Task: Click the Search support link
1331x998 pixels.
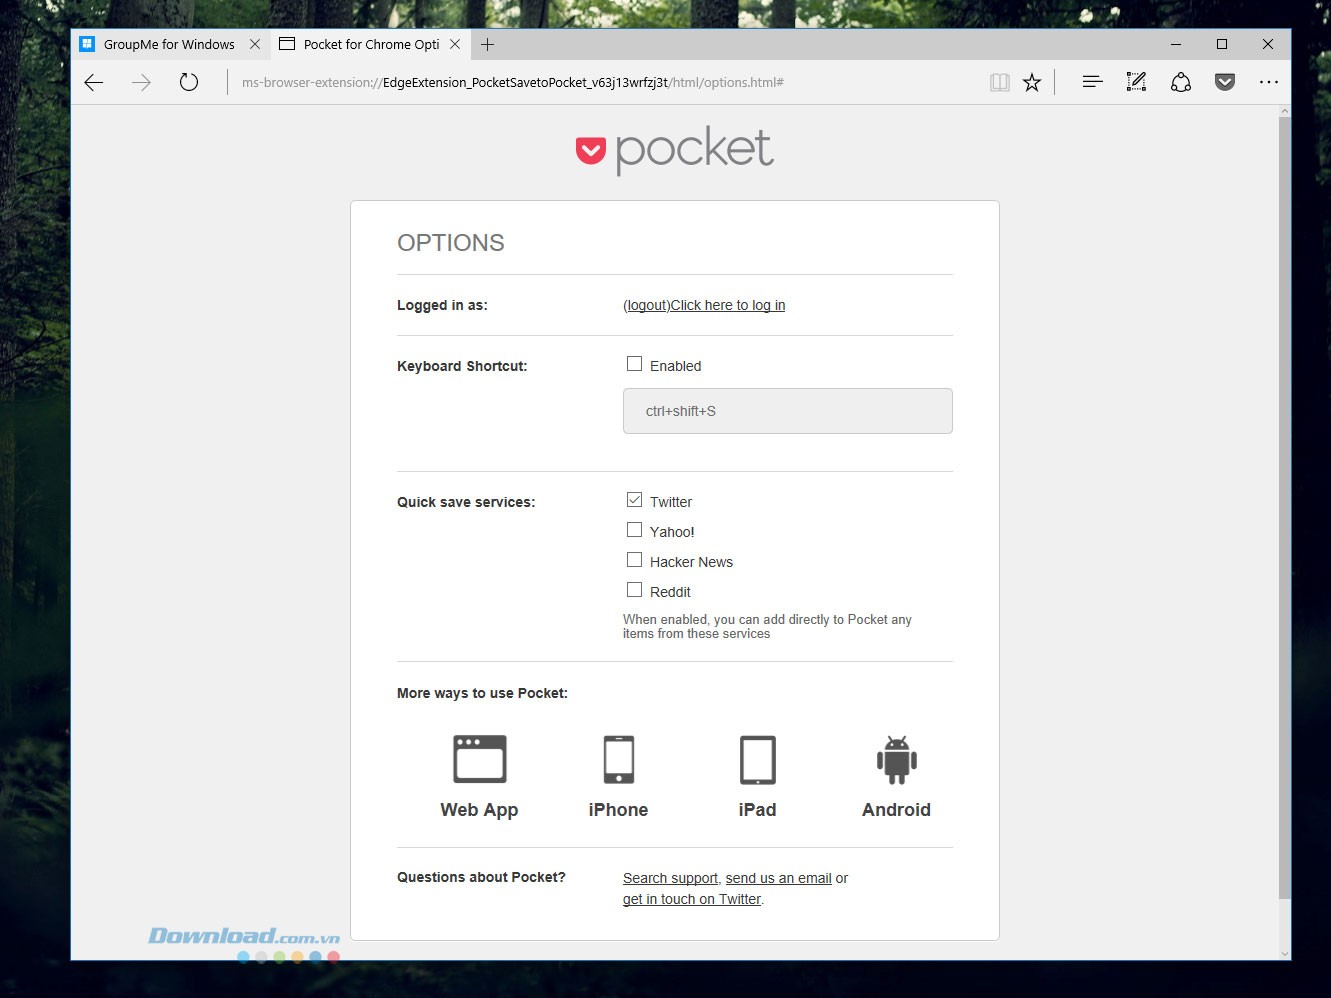Action: 670,878
